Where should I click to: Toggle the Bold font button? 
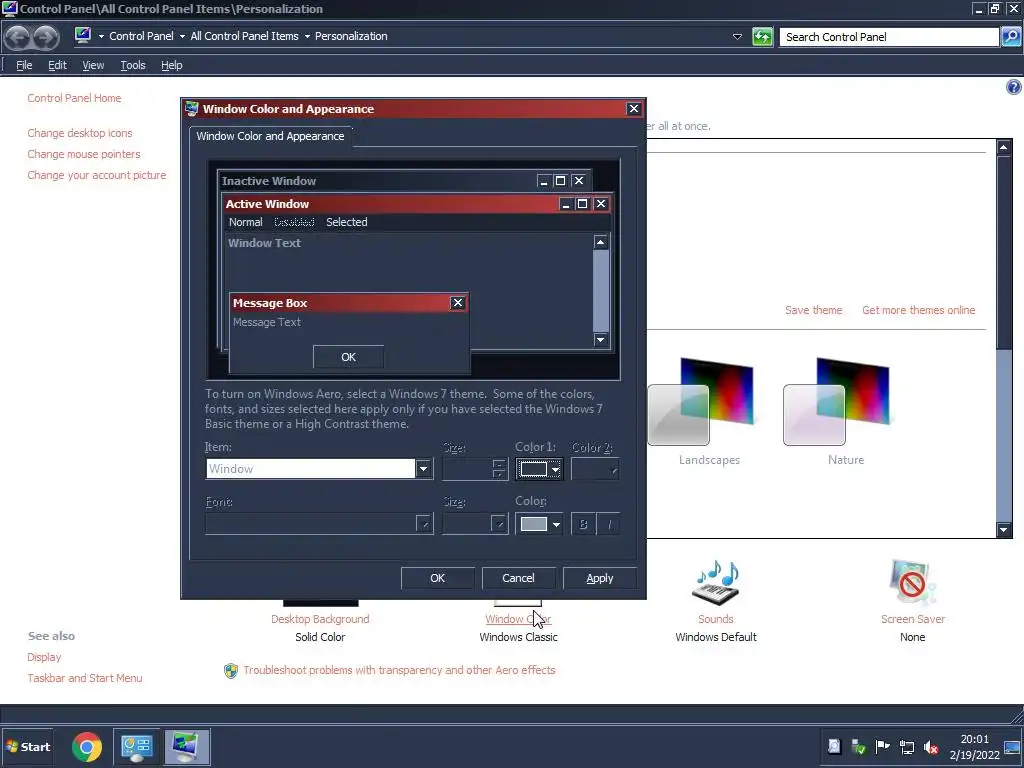[583, 524]
